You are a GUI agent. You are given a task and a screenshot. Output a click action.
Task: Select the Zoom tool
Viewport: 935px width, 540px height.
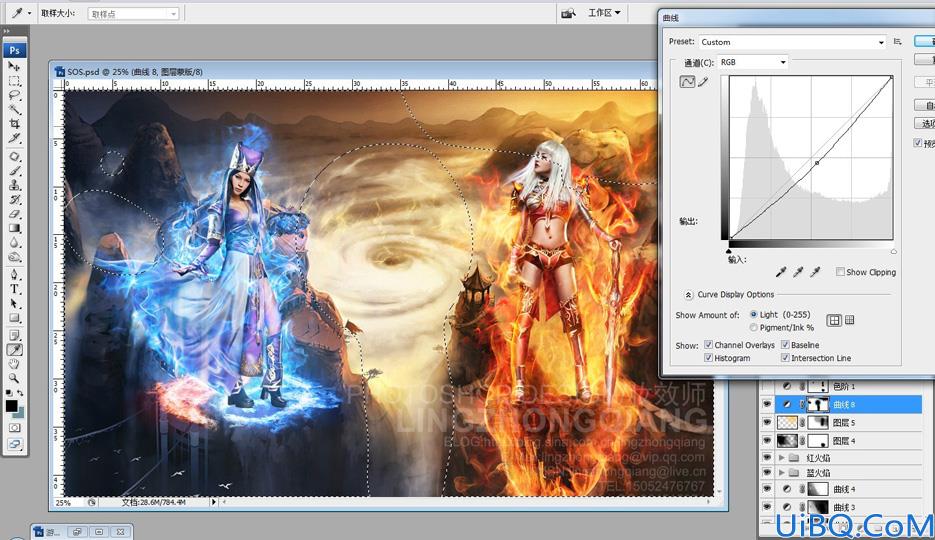[14, 378]
